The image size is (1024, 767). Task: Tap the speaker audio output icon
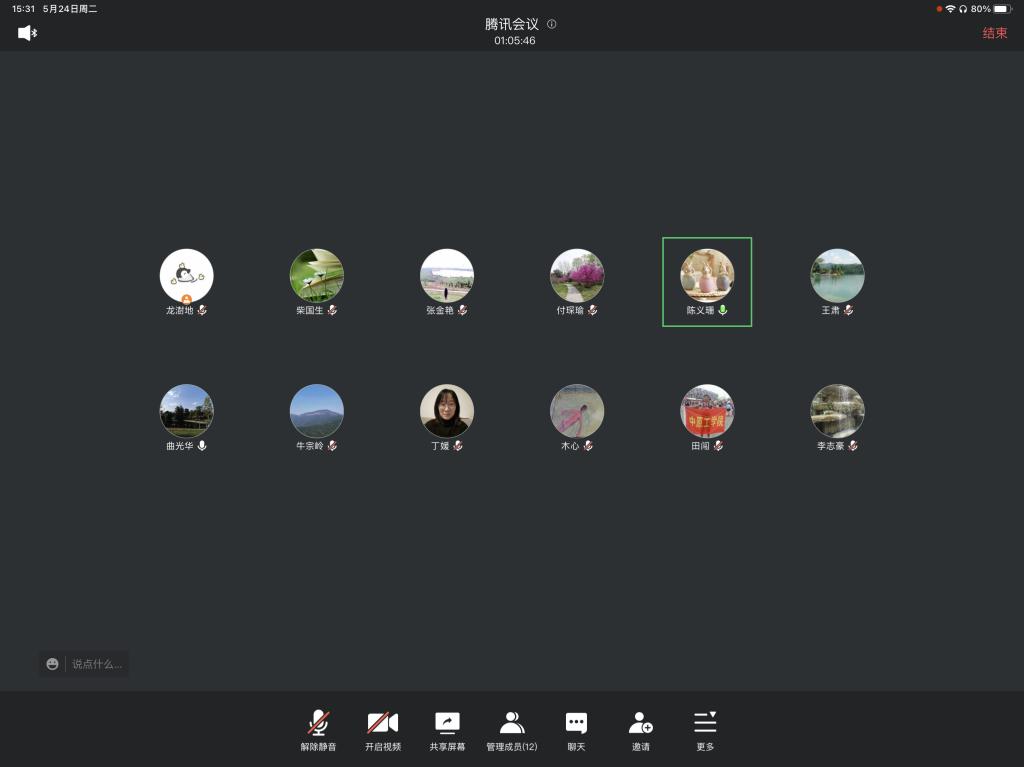click(x=27, y=33)
